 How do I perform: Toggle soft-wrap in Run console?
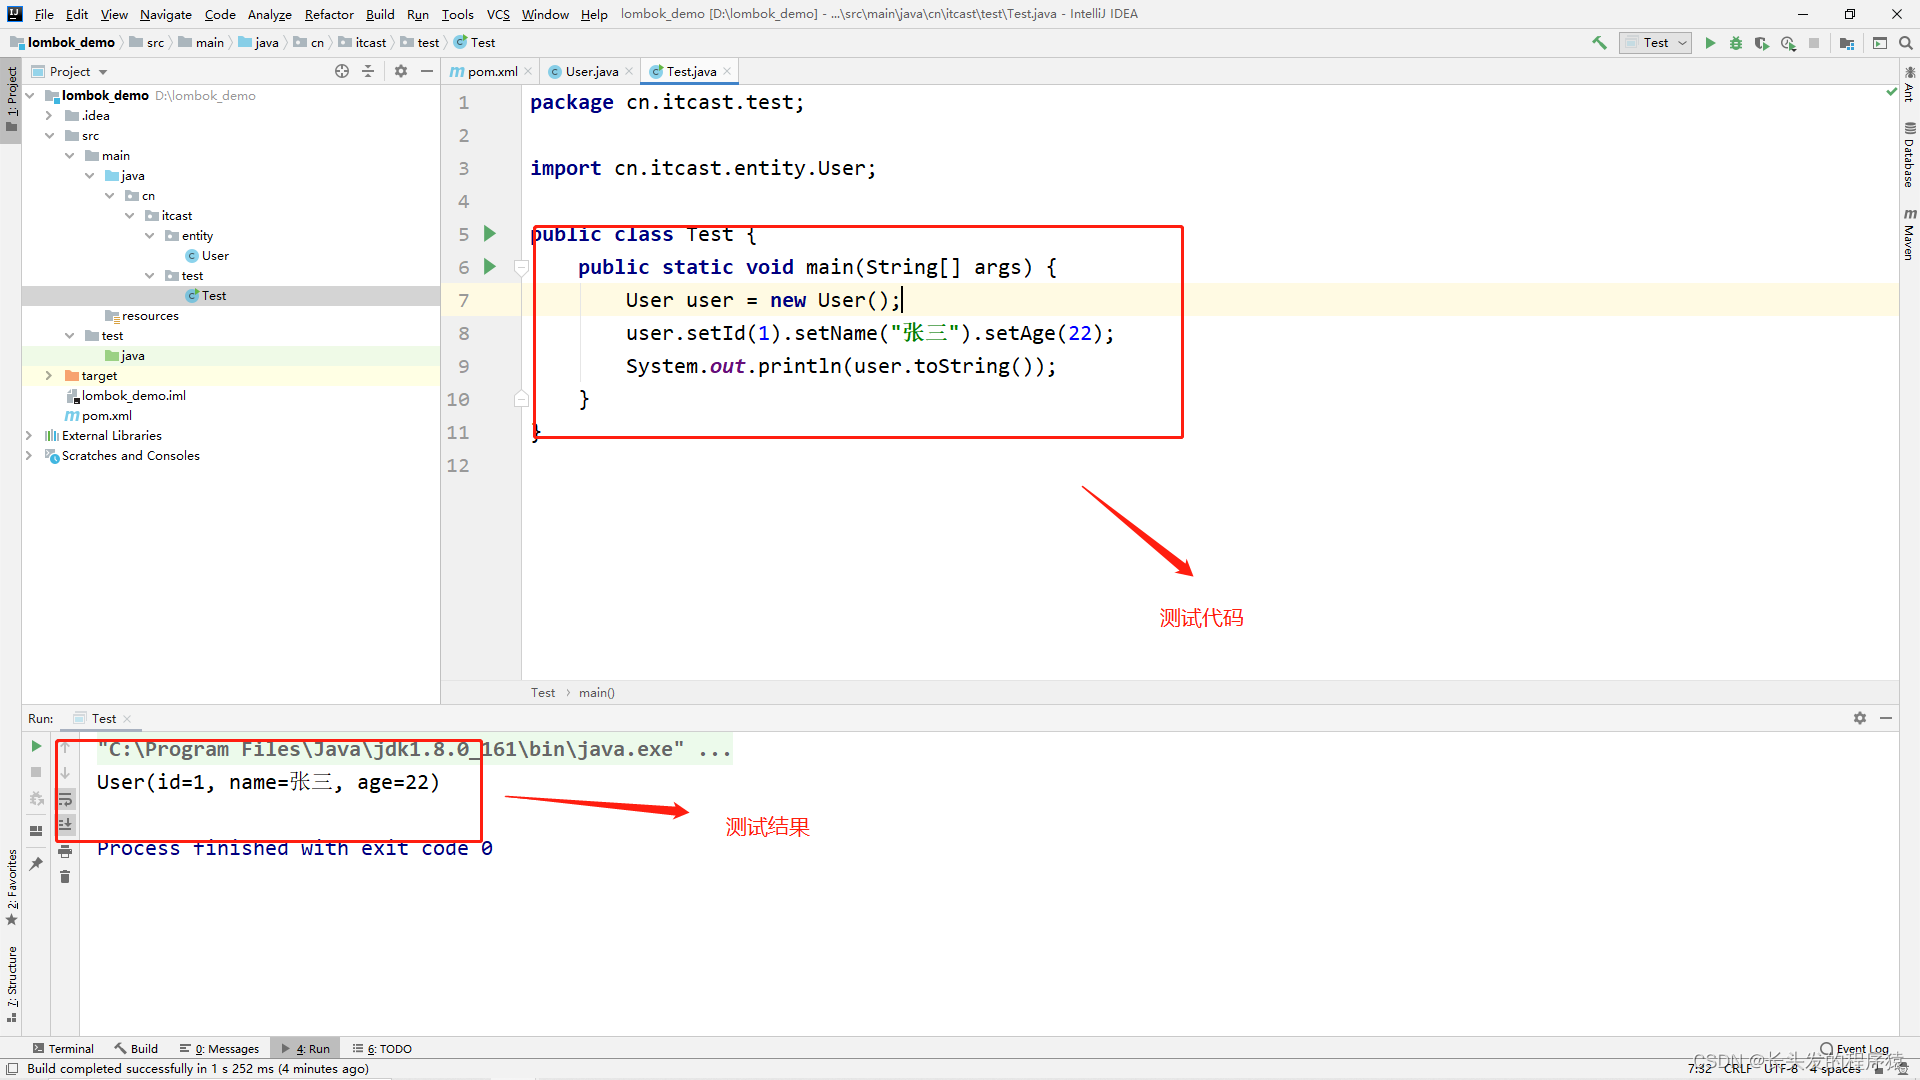(x=65, y=799)
